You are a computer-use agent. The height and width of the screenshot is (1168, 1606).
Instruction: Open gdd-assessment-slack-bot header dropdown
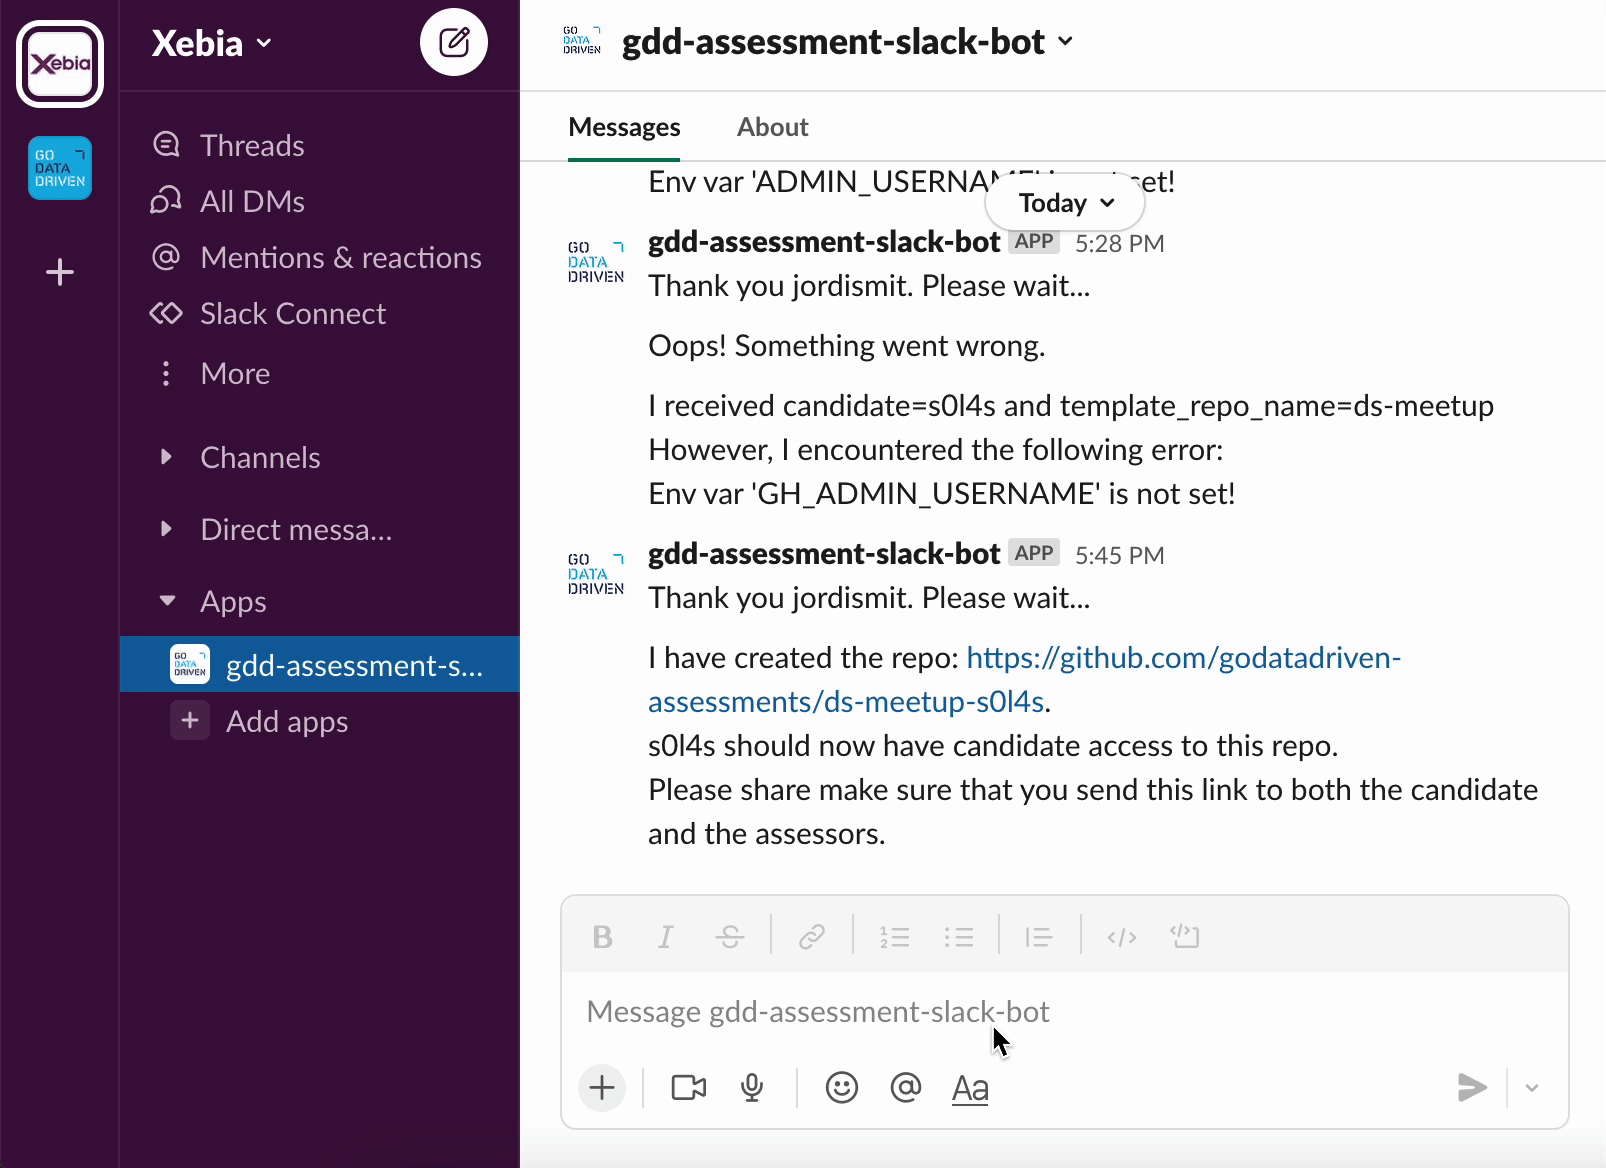click(848, 42)
